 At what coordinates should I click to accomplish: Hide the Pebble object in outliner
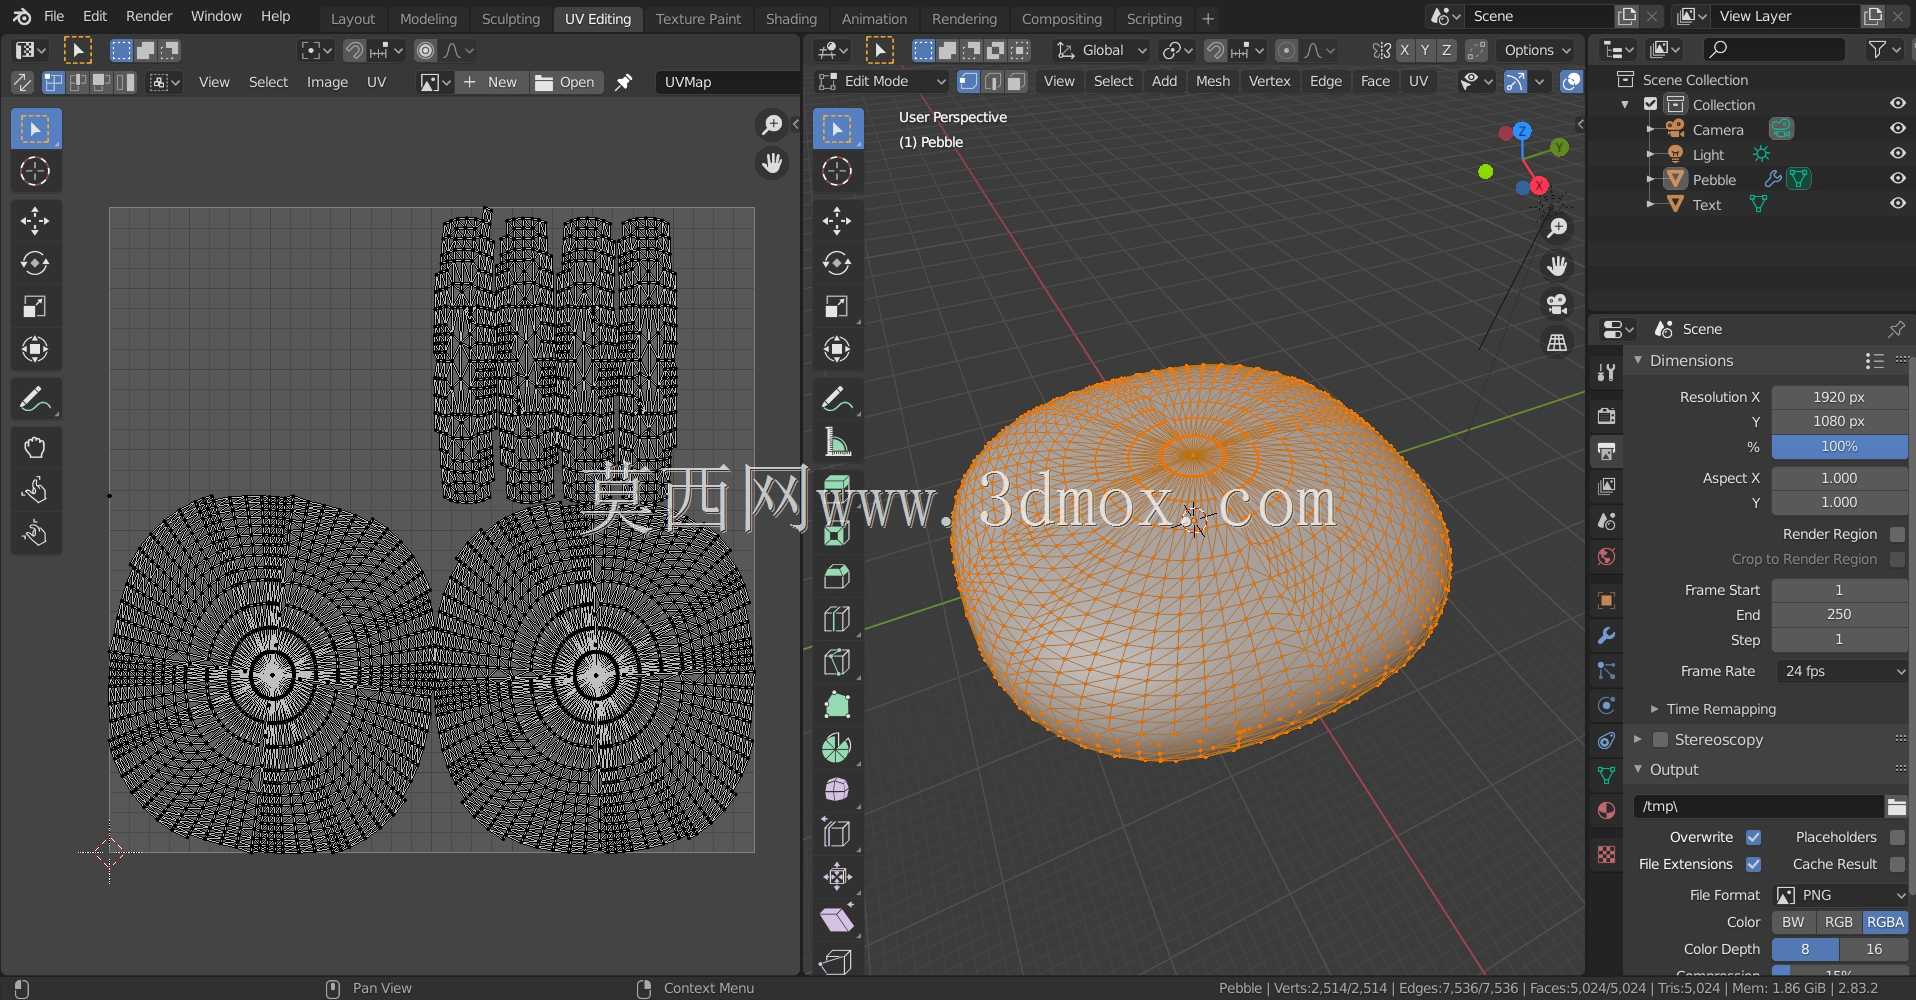click(1897, 178)
